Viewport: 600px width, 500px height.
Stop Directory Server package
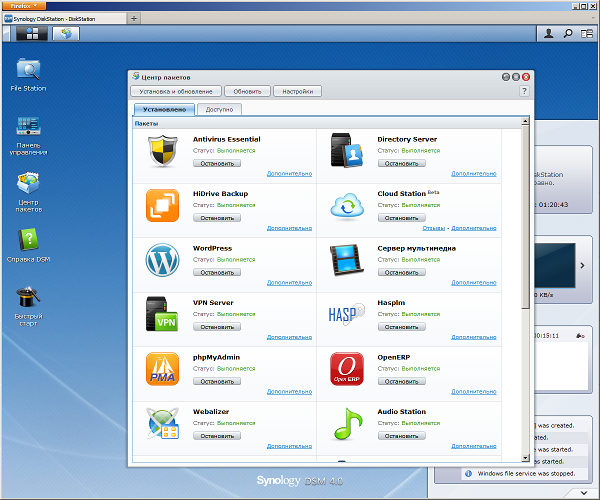(x=401, y=163)
